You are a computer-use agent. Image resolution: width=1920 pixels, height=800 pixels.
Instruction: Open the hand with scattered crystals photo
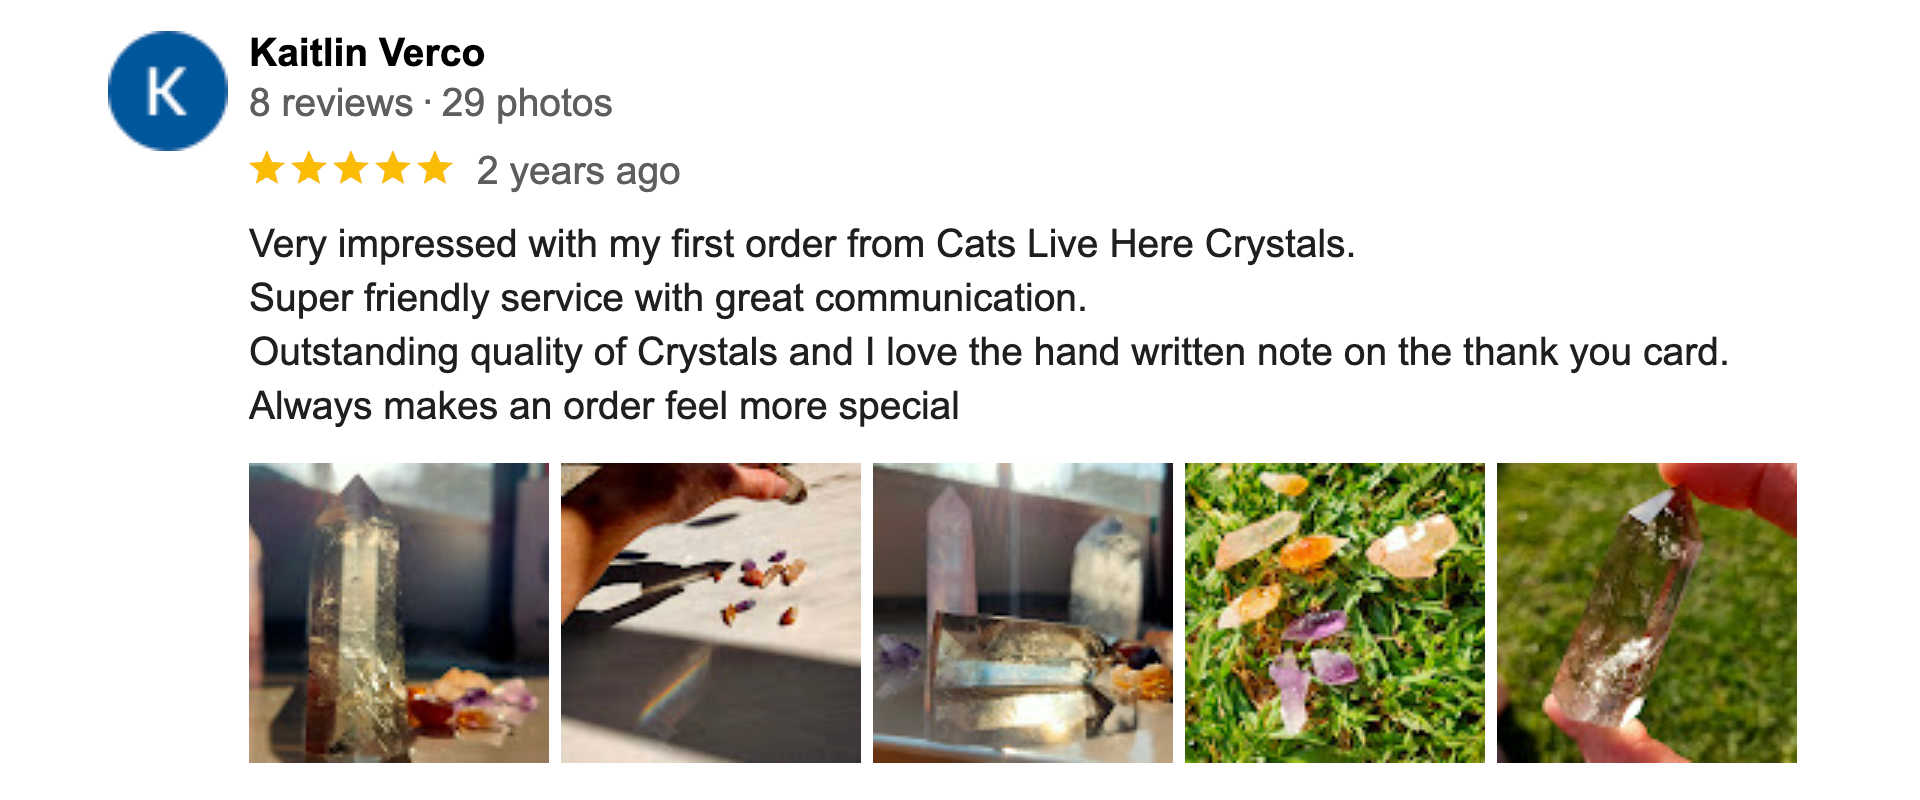[710, 612]
